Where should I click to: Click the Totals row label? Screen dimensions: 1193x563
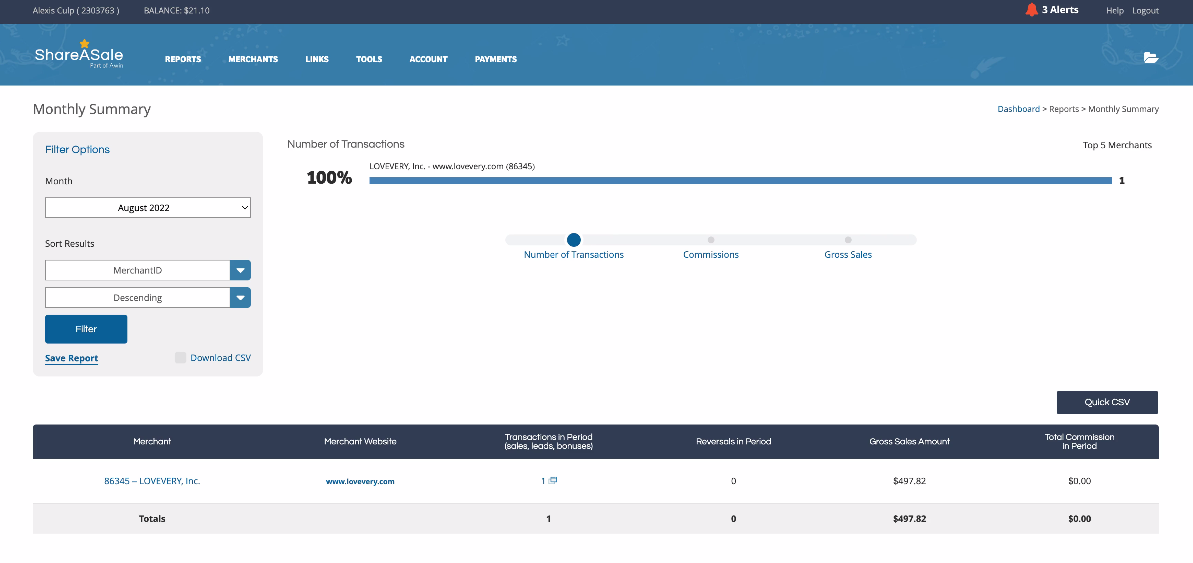(x=152, y=519)
